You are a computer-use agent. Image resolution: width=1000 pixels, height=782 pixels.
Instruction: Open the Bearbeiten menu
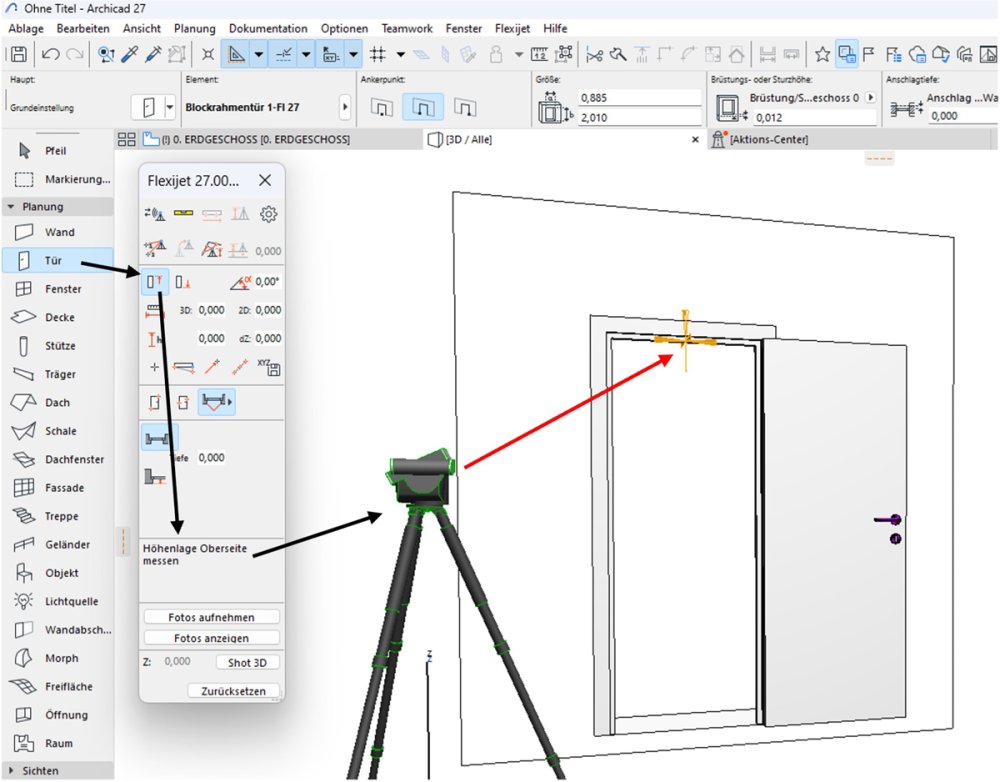[x=83, y=28]
